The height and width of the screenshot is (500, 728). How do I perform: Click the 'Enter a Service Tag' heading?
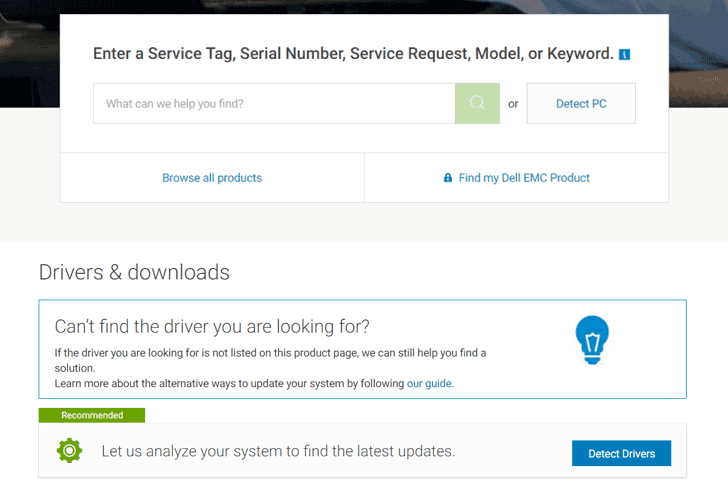pyautogui.click(x=352, y=54)
